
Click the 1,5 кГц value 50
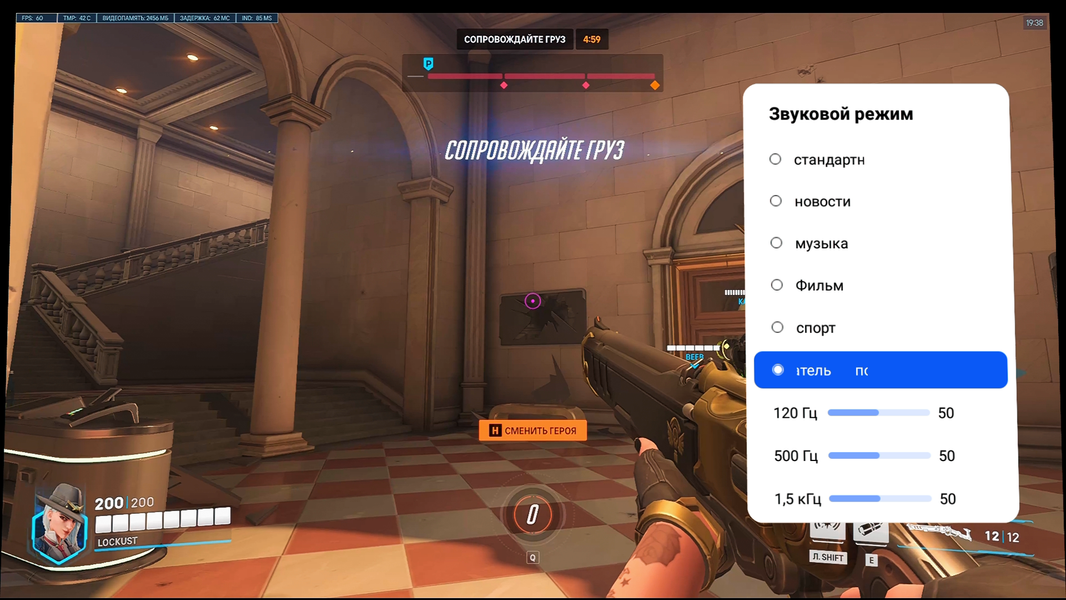948,499
